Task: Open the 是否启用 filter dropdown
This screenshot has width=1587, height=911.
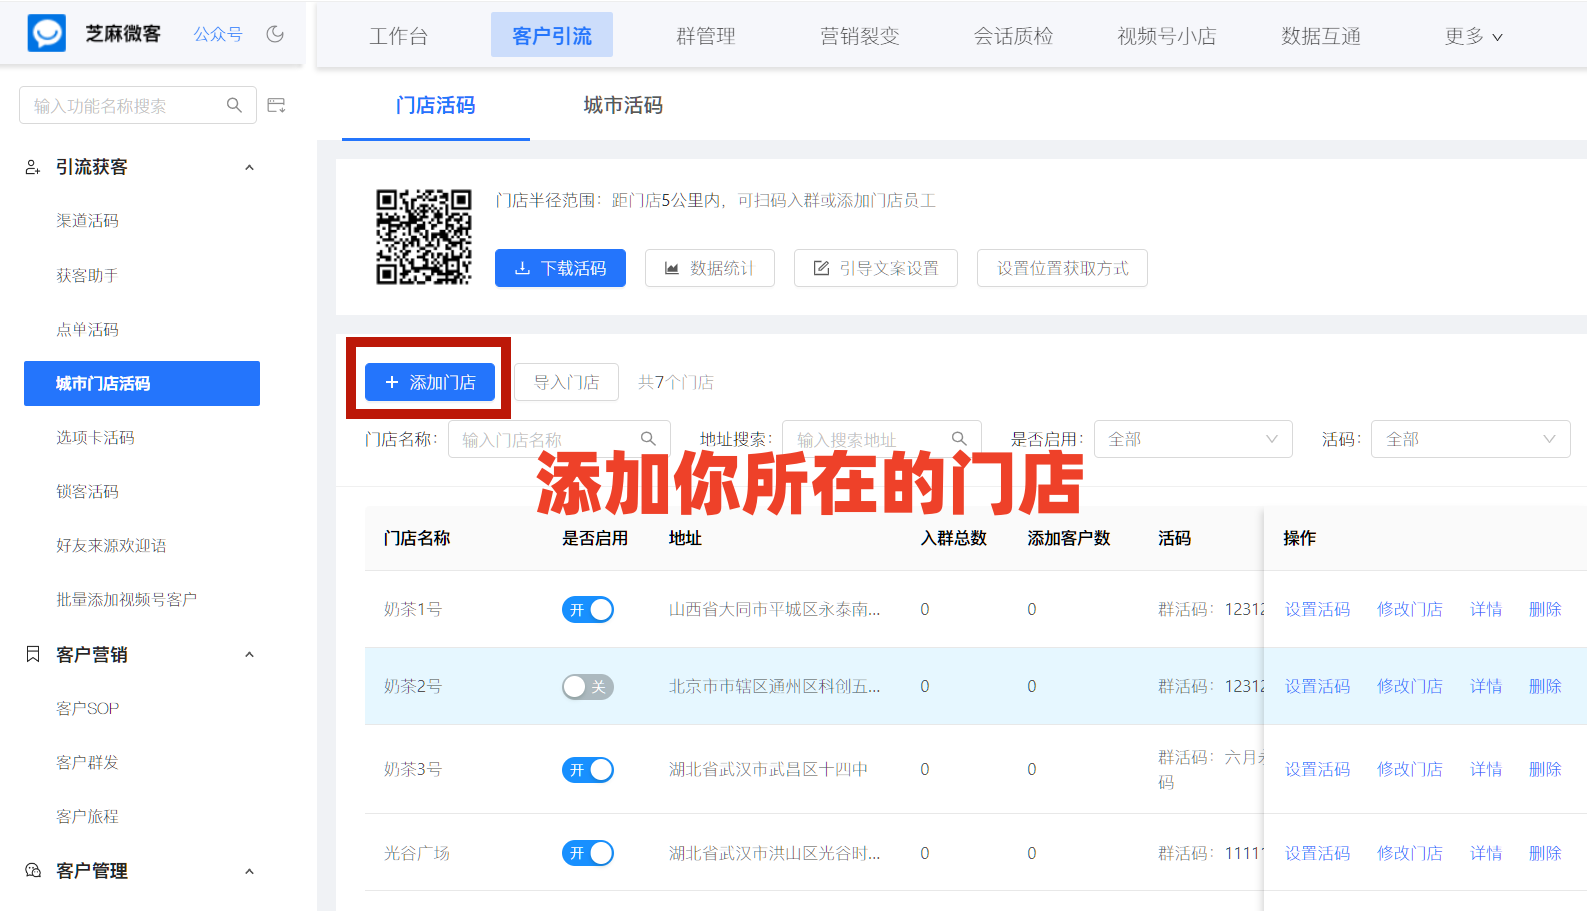Action: point(1193,439)
